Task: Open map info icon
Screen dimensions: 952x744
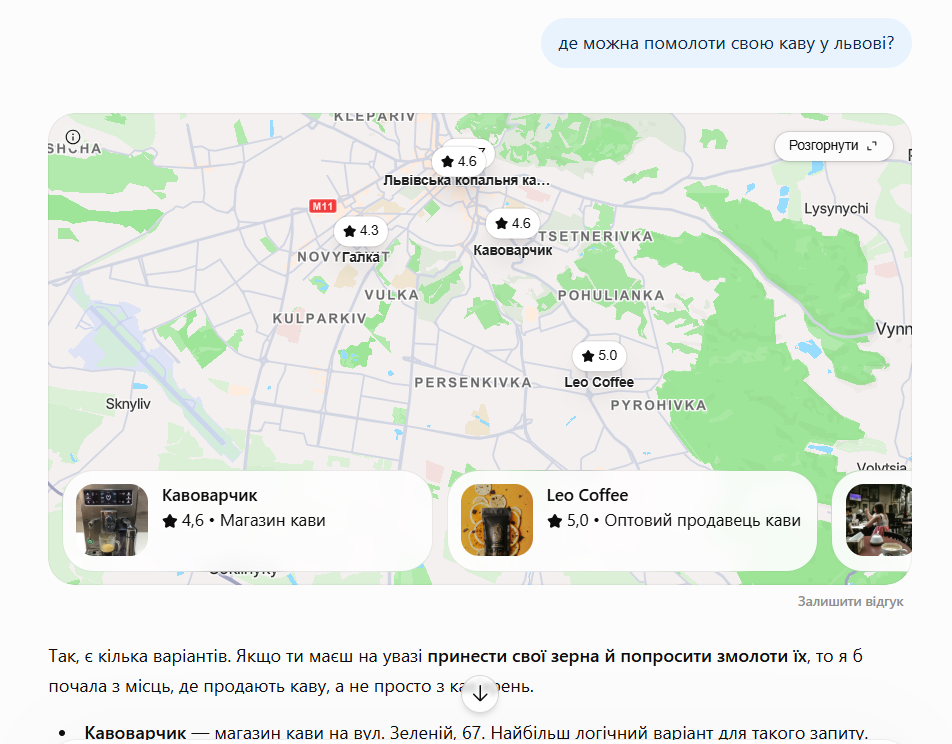Action: pyautogui.click(x=73, y=137)
